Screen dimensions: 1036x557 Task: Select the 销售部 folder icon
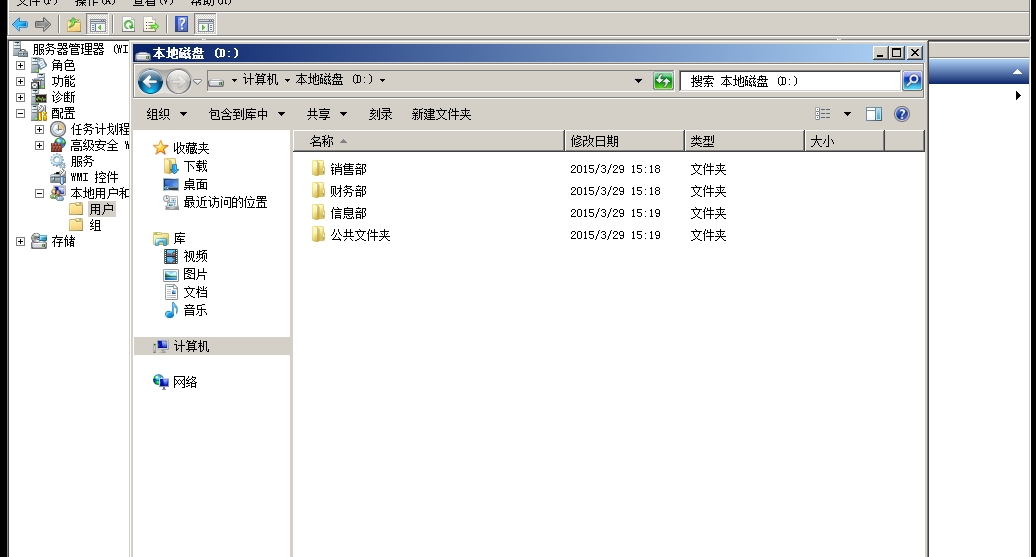pos(318,168)
